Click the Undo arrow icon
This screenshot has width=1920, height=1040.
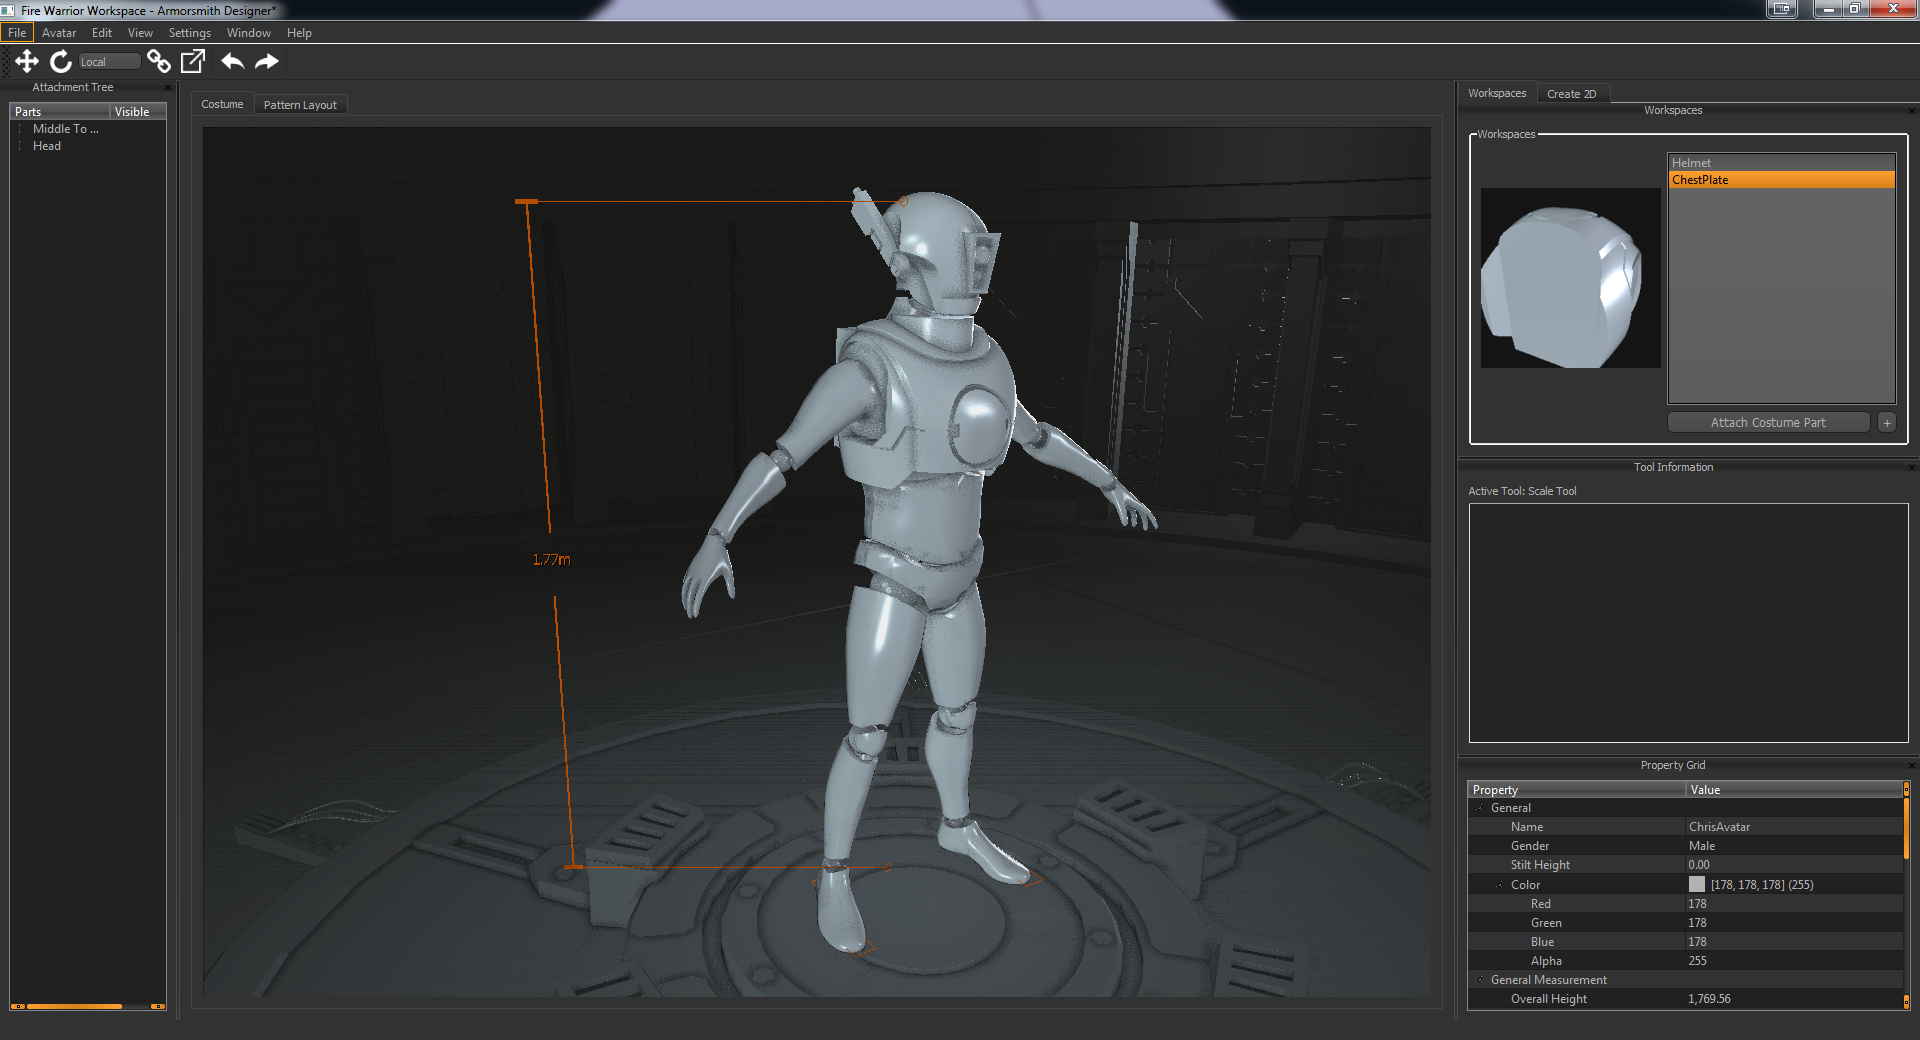233,62
